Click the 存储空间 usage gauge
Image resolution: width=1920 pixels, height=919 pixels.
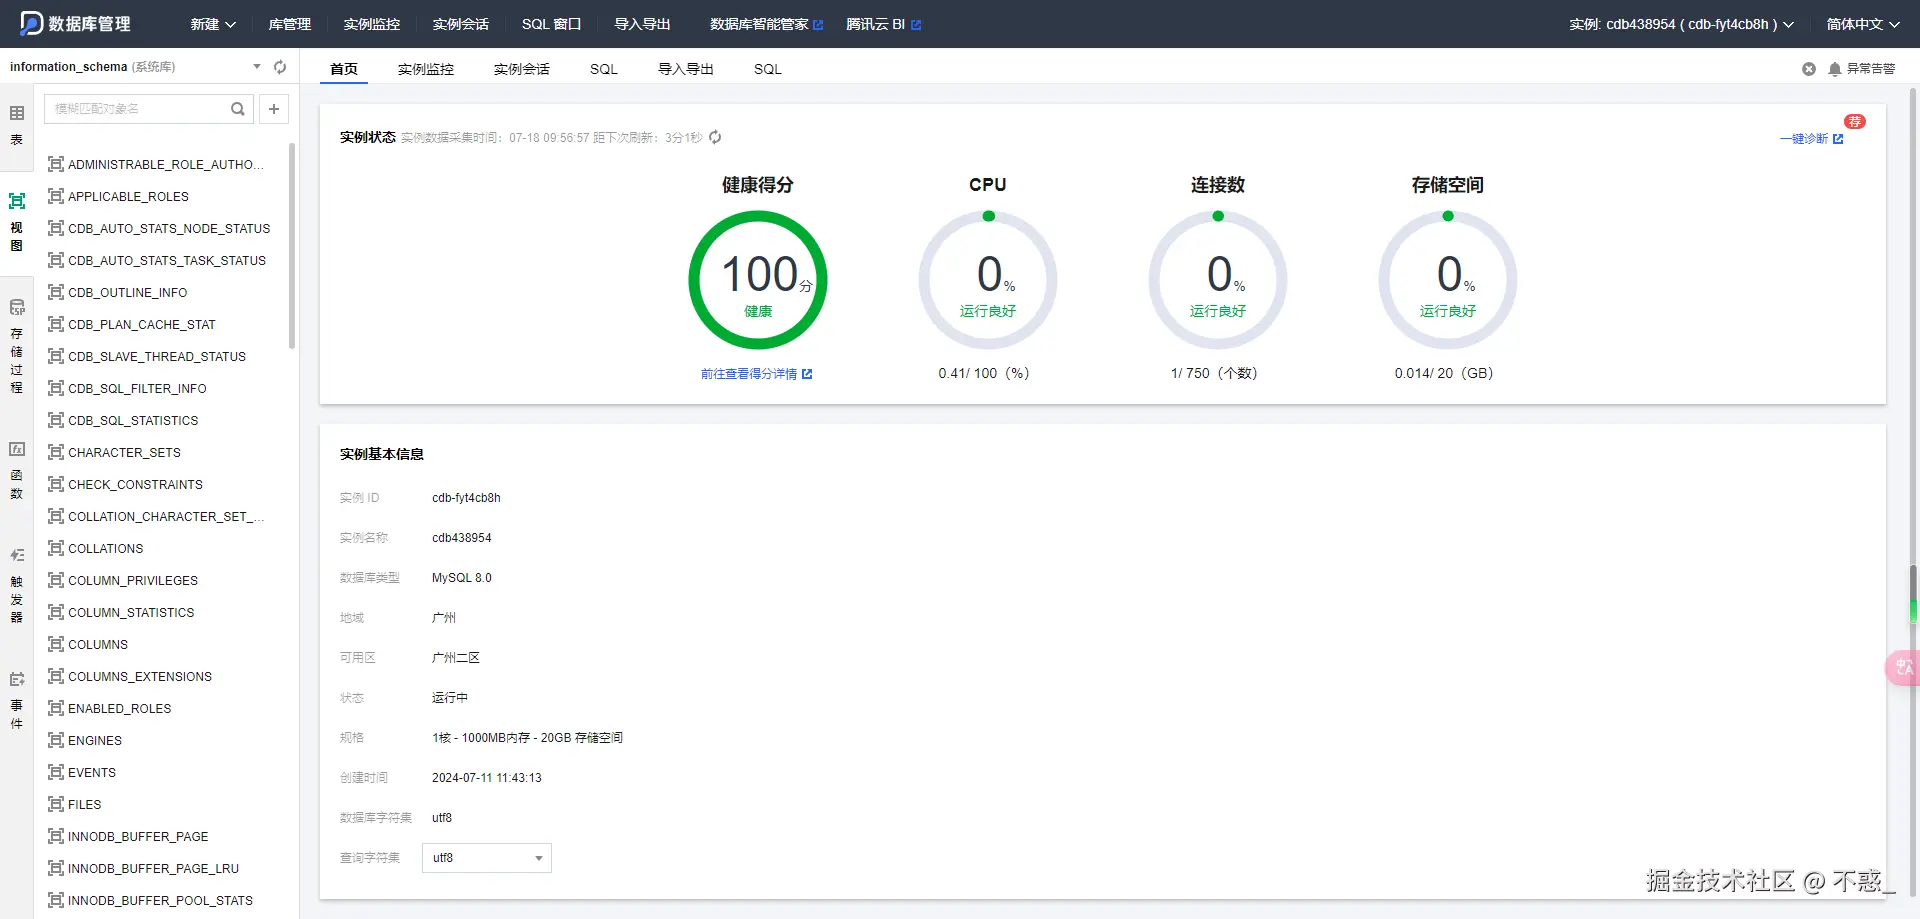click(x=1448, y=280)
